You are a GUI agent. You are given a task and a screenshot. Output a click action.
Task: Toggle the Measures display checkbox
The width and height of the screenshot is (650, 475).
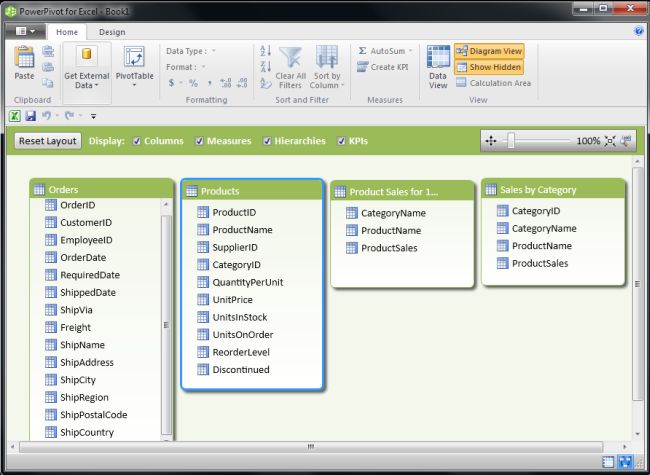[199, 141]
